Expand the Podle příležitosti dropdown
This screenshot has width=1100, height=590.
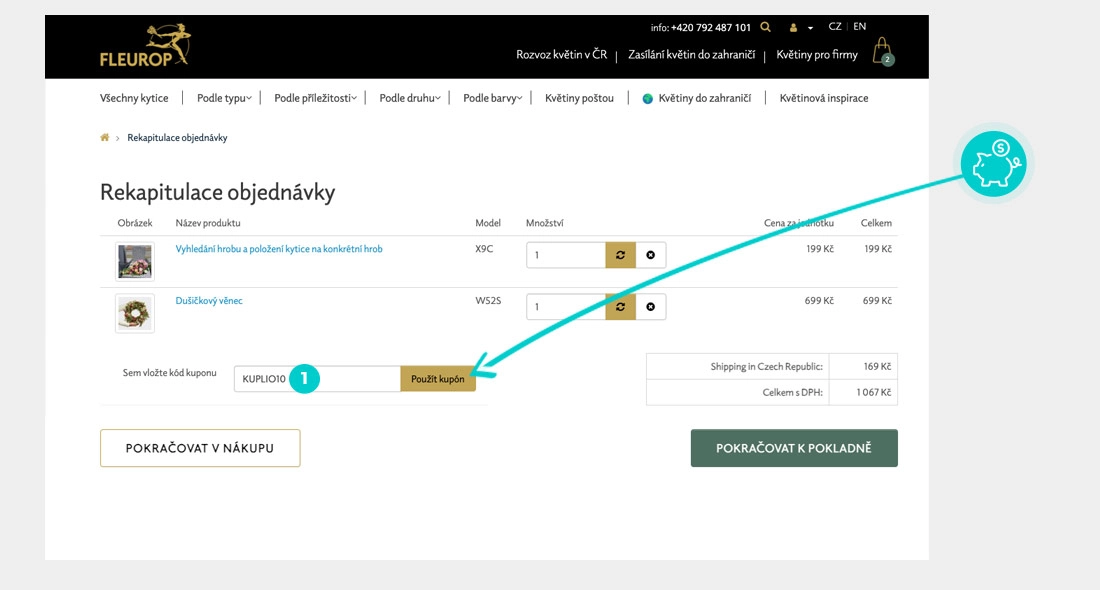[315, 98]
